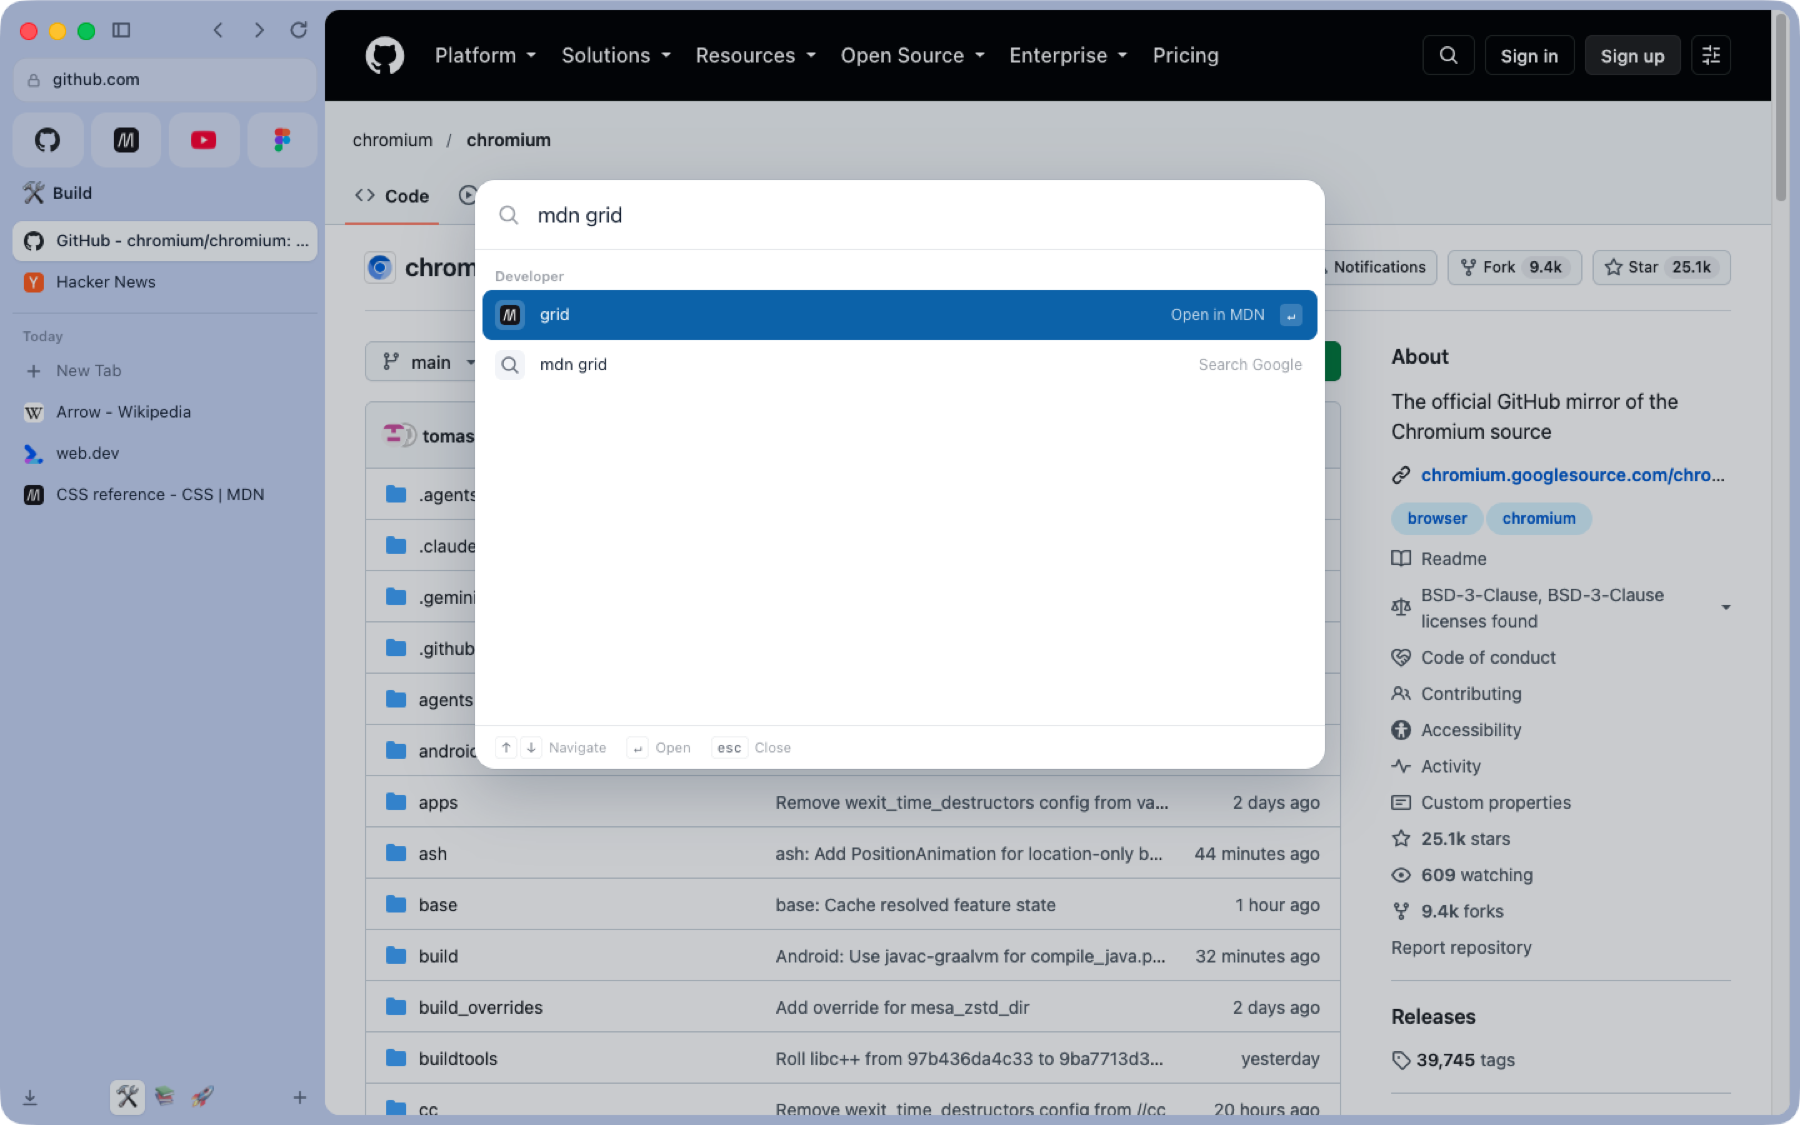Open the pinned Figma favorite icon
The width and height of the screenshot is (1800, 1125).
[x=282, y=140]
